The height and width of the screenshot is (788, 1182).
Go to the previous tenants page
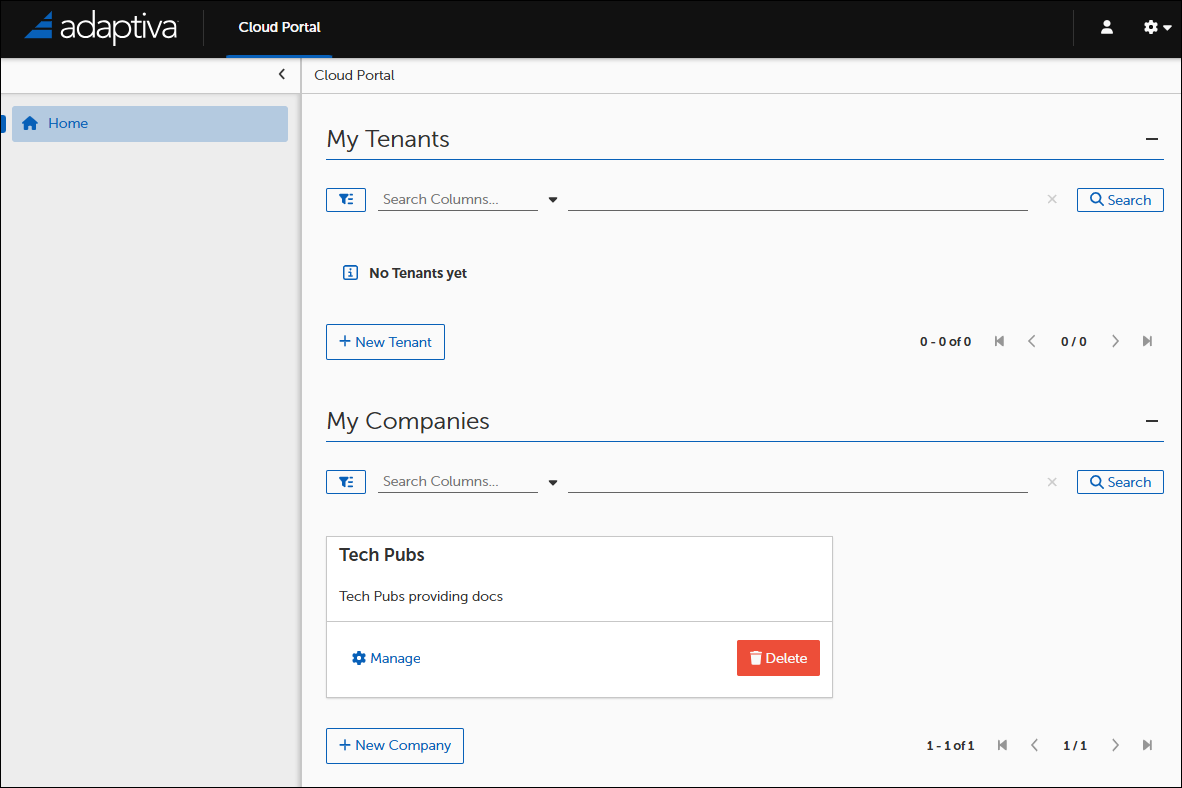pyautogui.click(x=1032, y=342)
